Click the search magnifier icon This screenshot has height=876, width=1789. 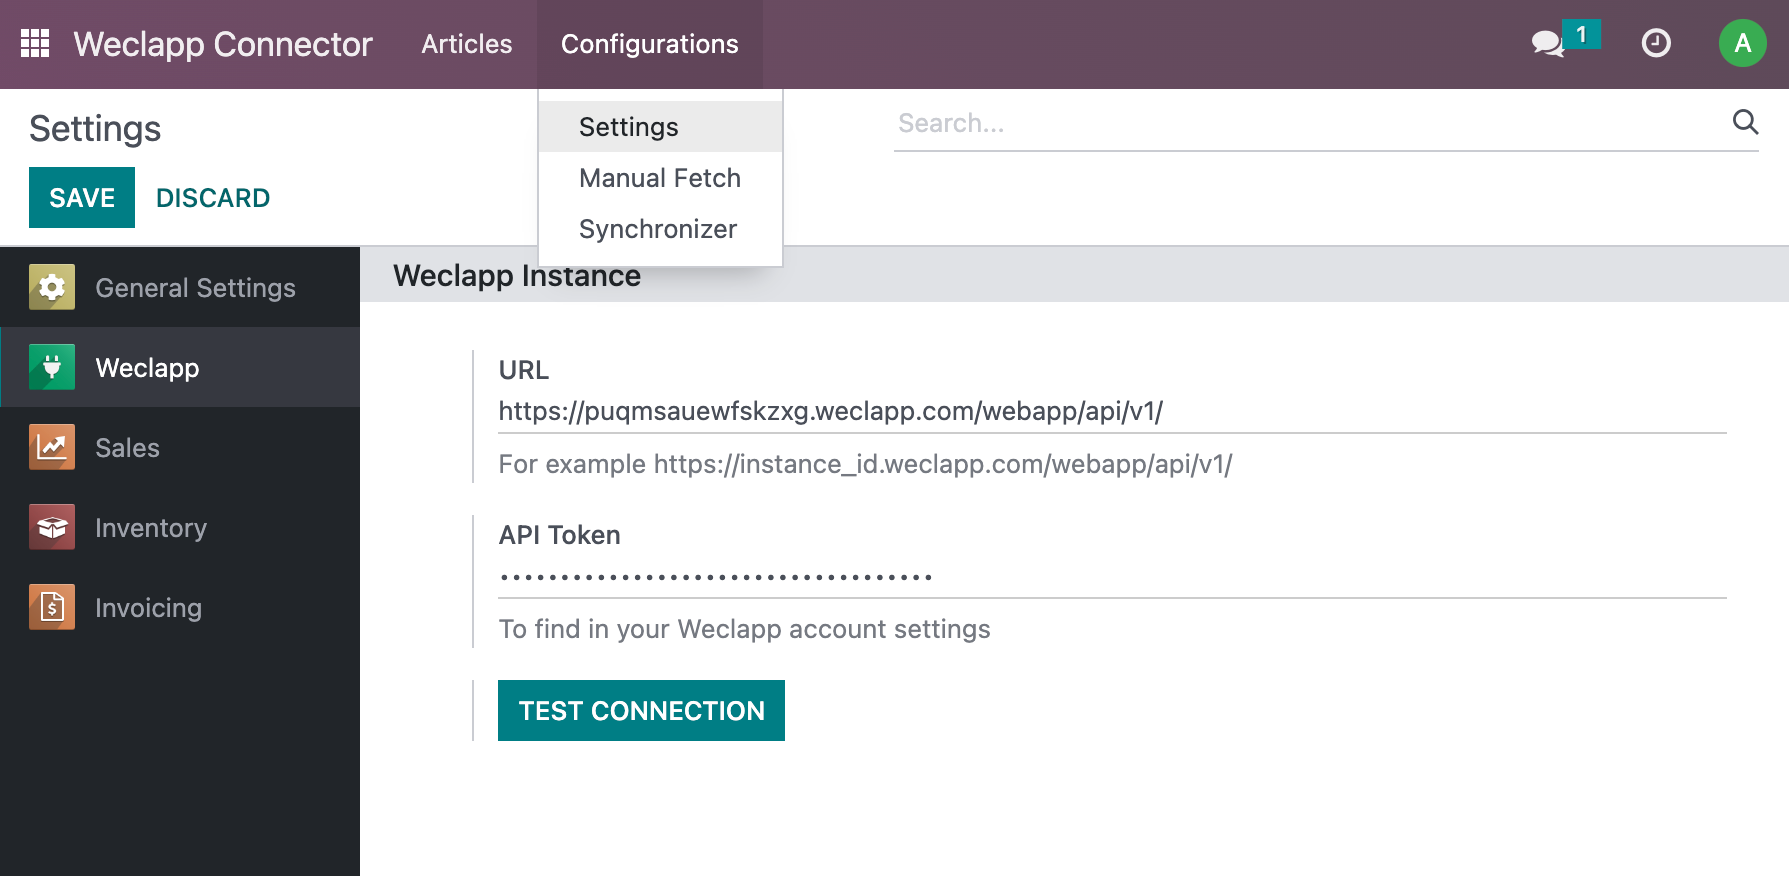(x=1745, y=122)
